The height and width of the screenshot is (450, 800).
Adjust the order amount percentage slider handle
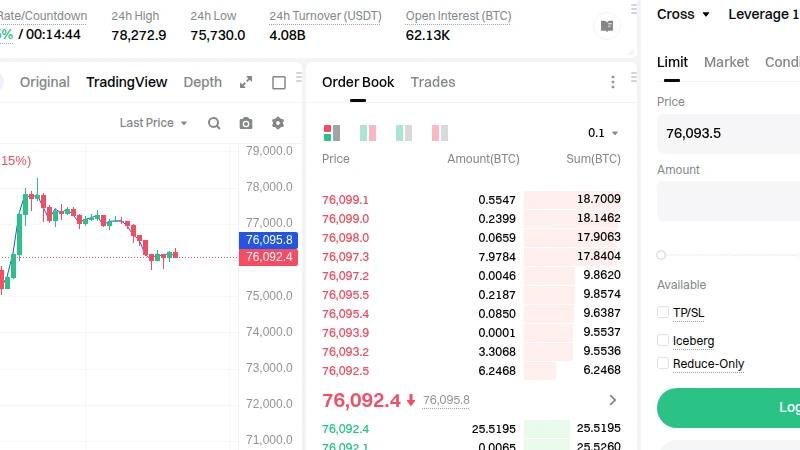coord(661,255)
